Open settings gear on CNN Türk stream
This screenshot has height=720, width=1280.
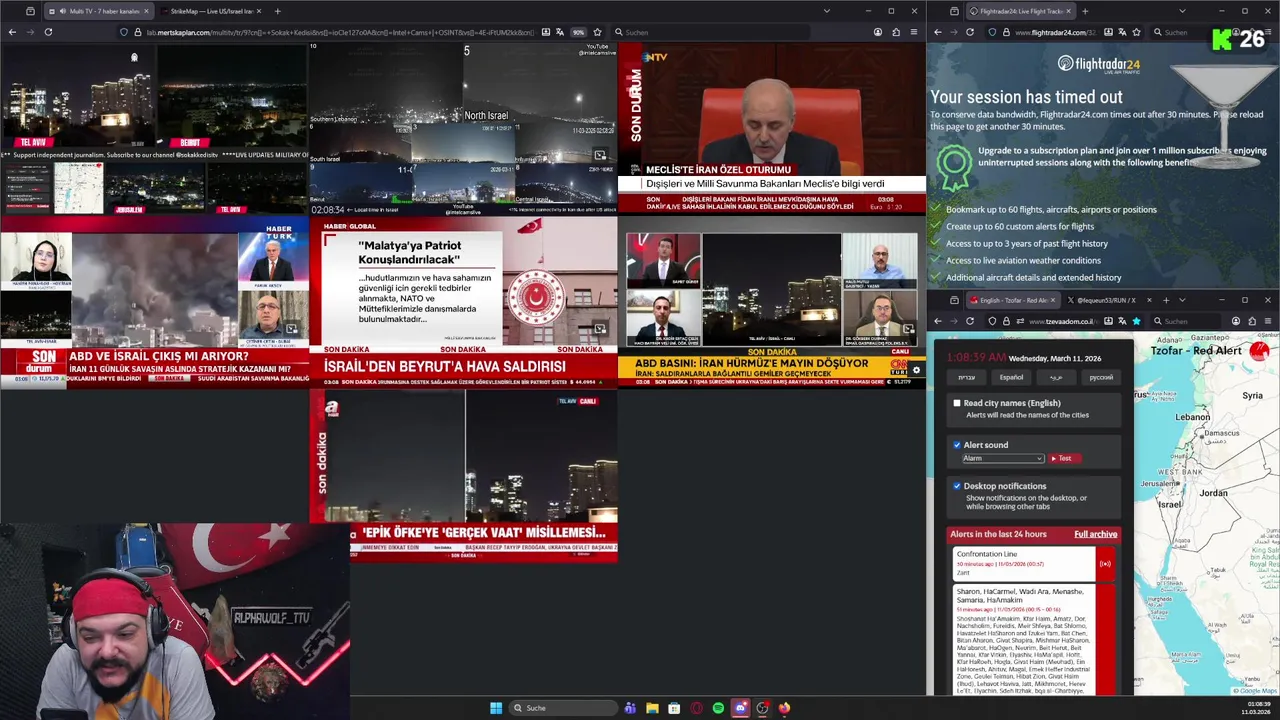point(916,370)
